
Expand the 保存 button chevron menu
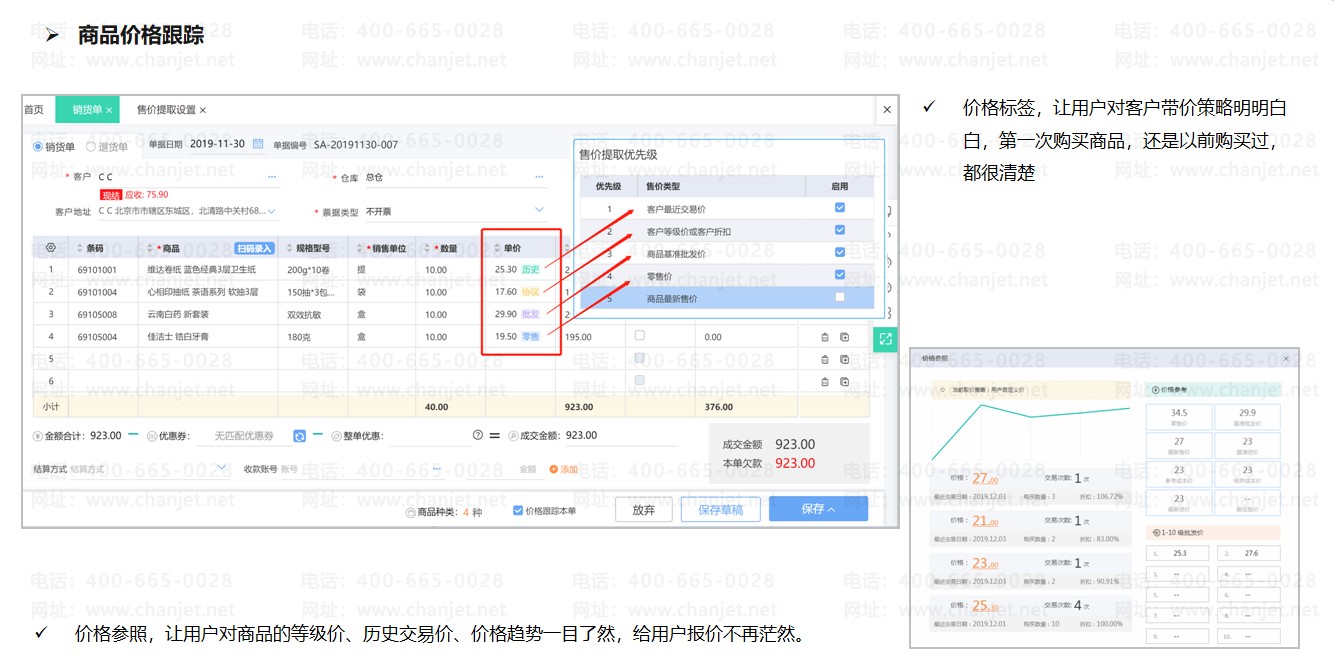pyautogui.click(x=831, y=509)
